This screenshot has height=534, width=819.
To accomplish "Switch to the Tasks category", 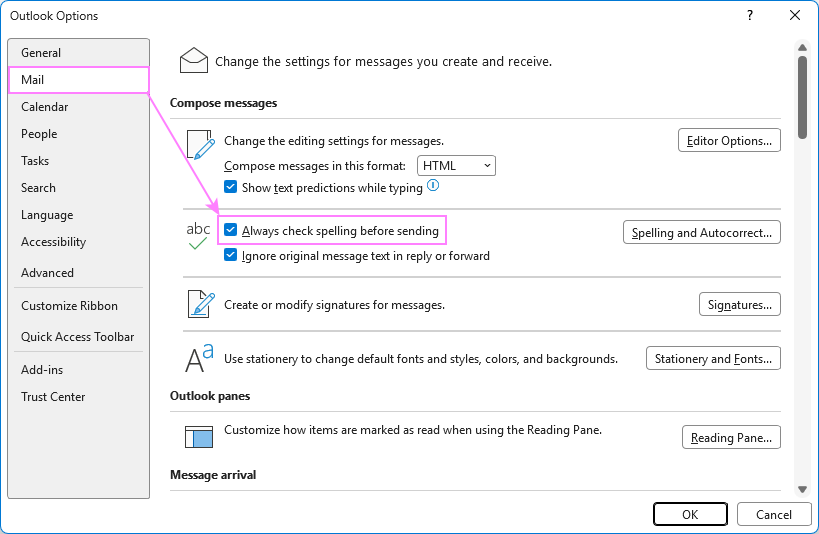I will [x=78, y=160].
